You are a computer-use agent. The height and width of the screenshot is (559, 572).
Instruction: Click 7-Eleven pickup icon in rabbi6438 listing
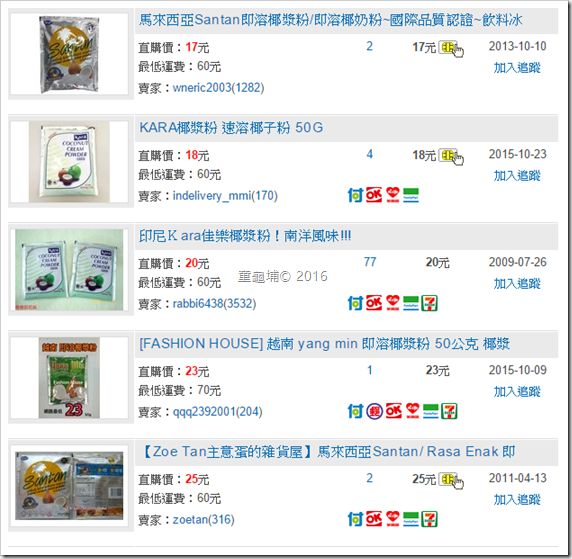pos(429,303)
